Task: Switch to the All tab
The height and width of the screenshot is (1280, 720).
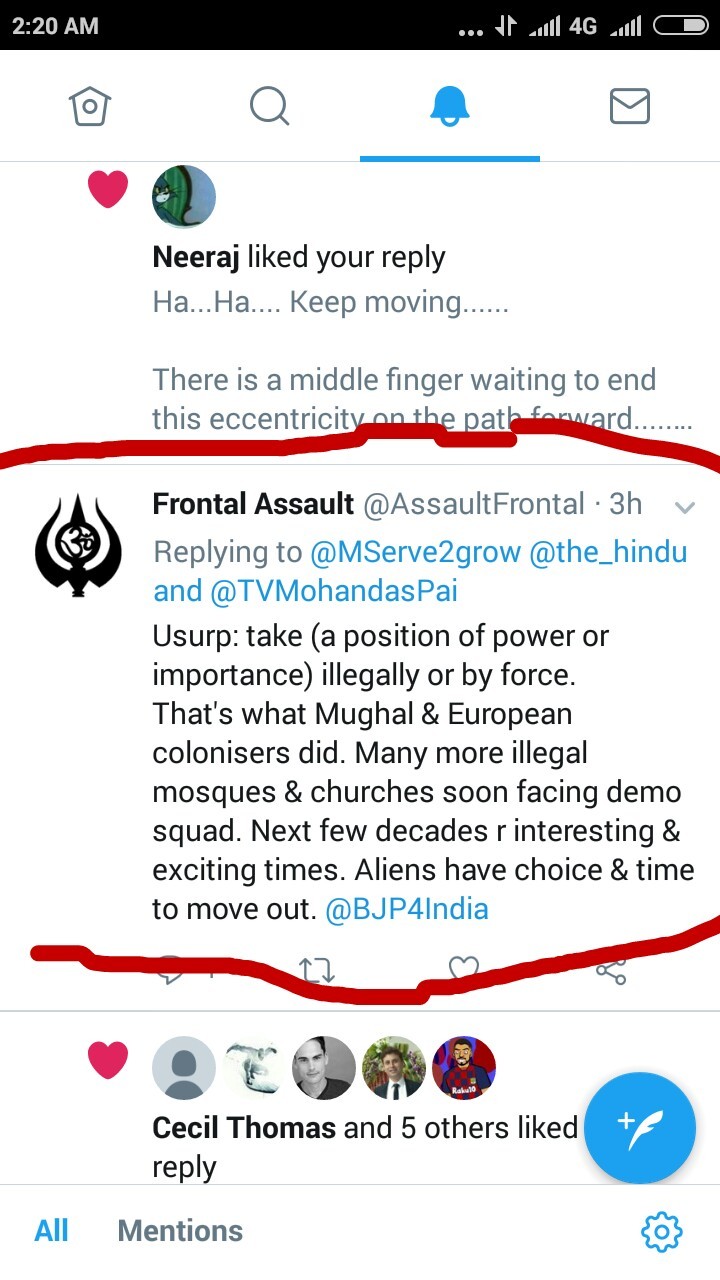Action: point(51,1230)
